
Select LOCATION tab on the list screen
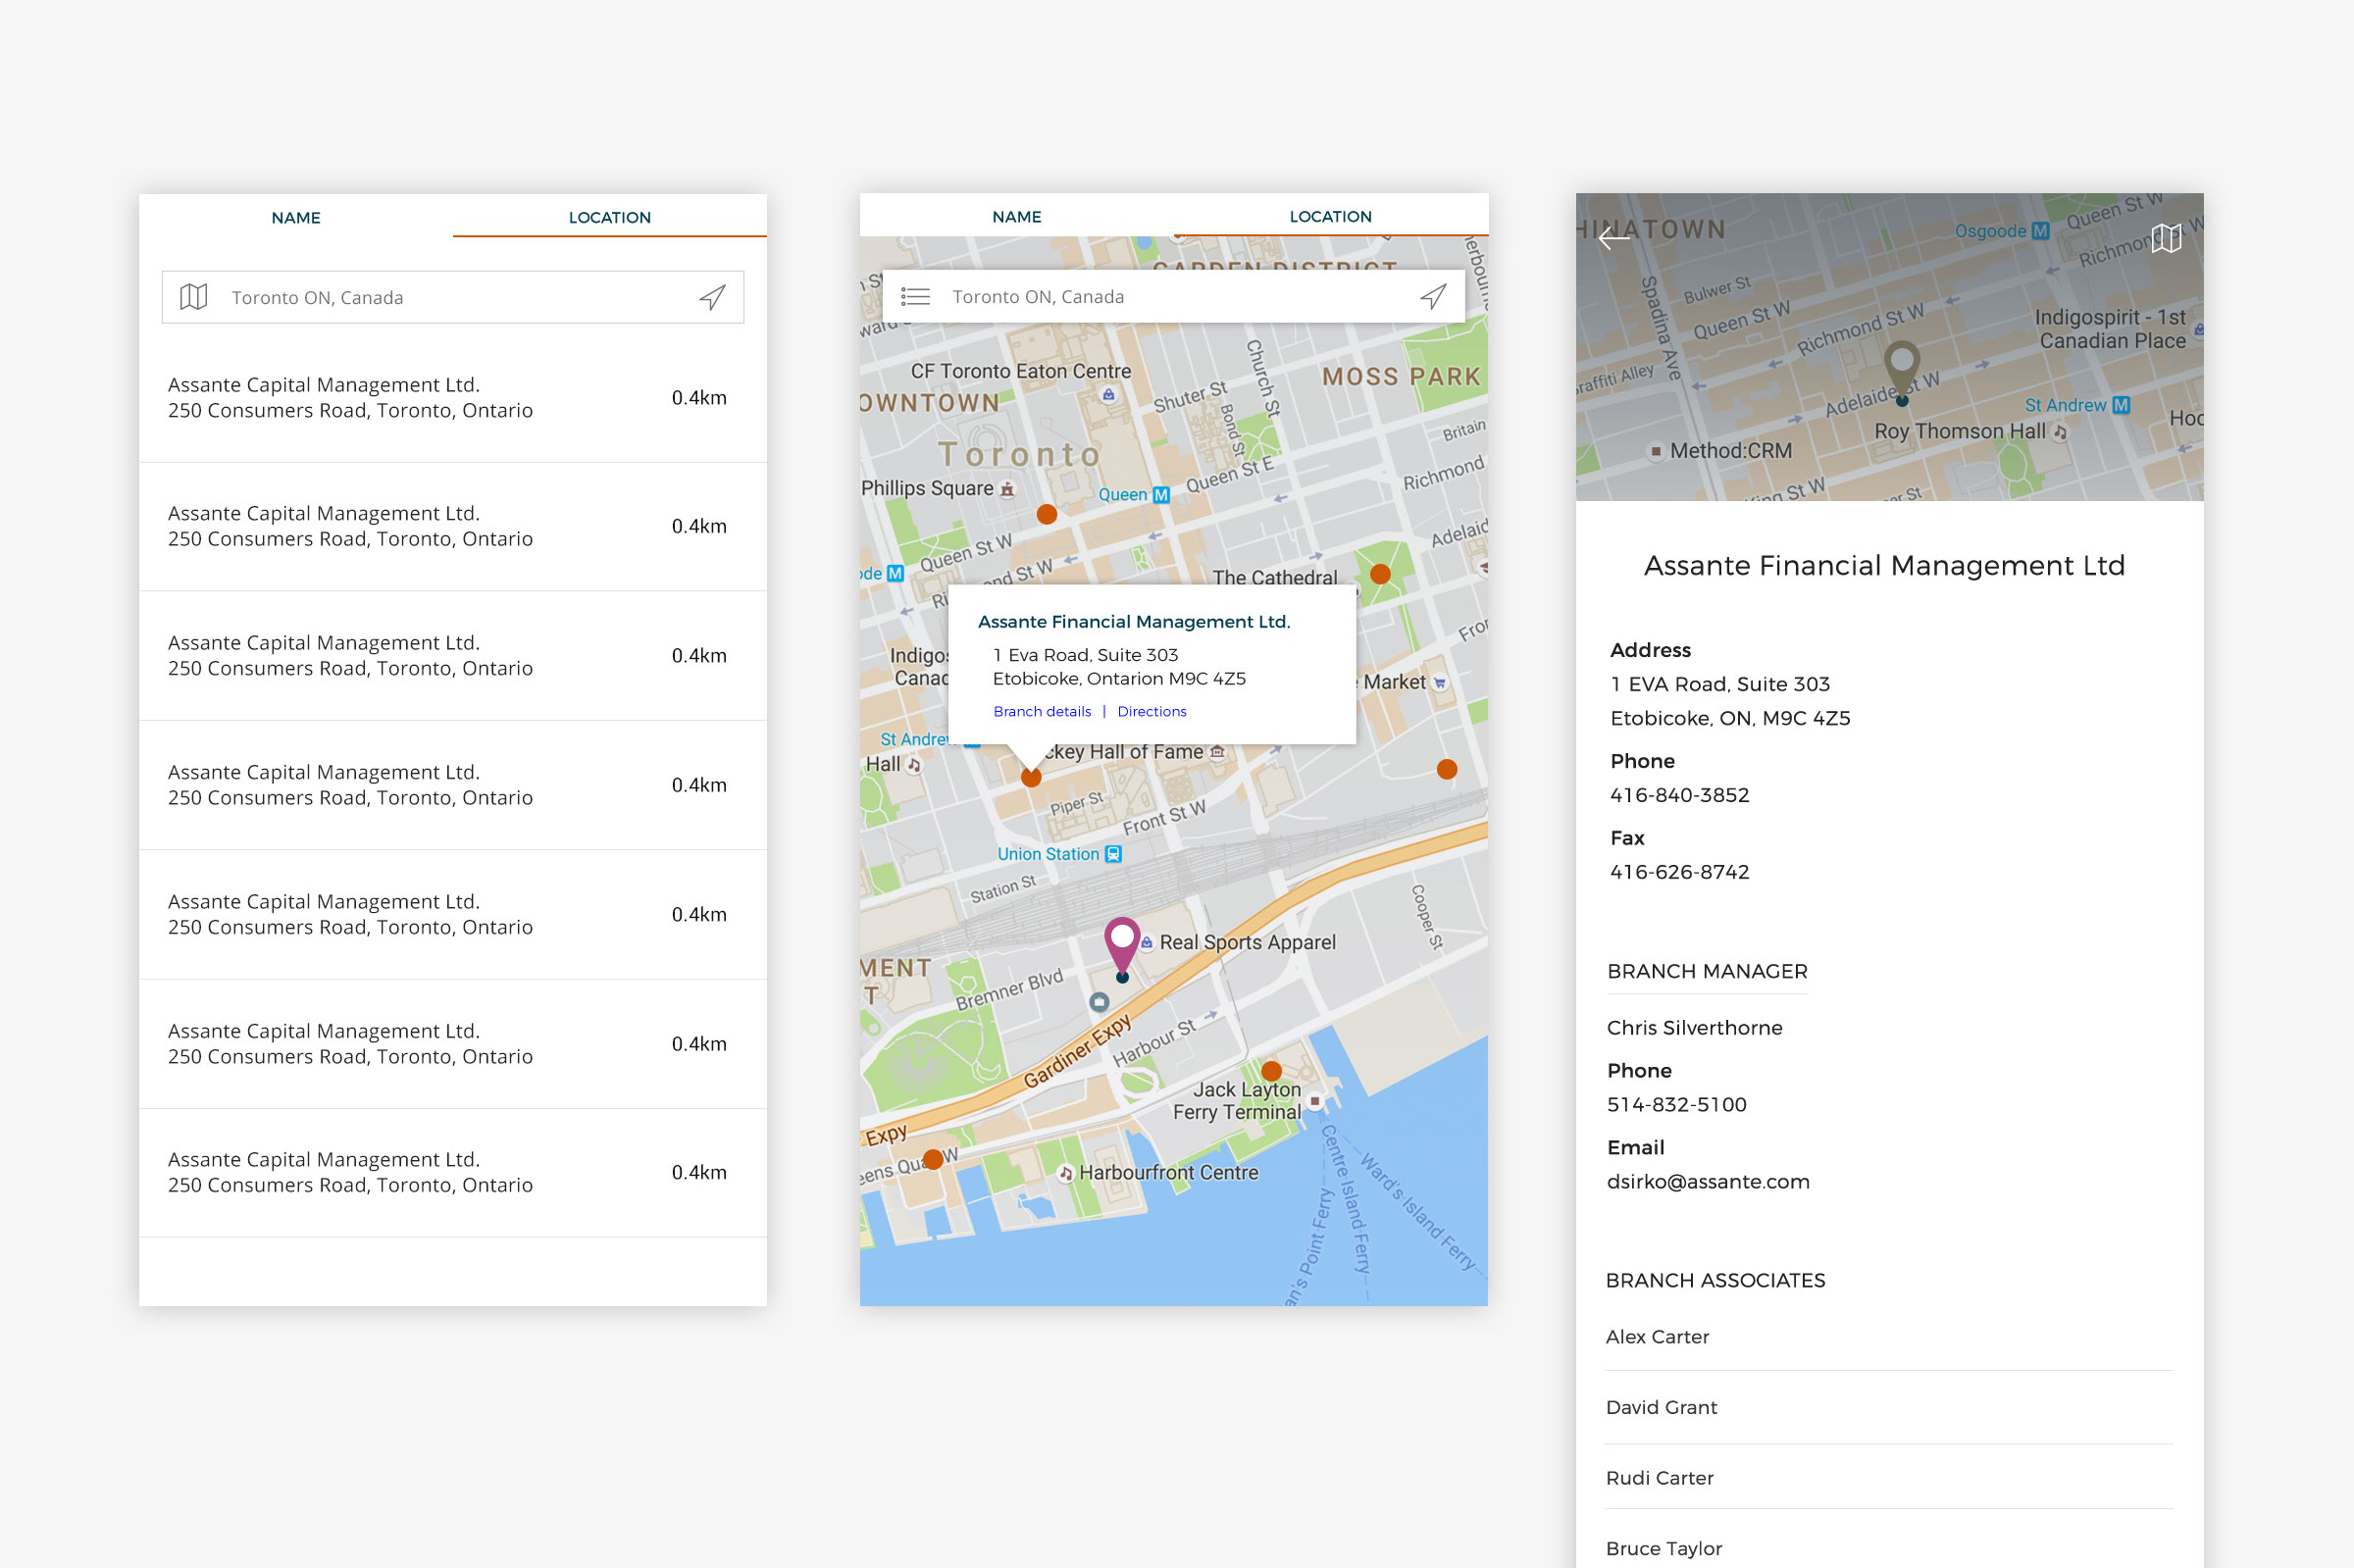[x=610, y=217]
